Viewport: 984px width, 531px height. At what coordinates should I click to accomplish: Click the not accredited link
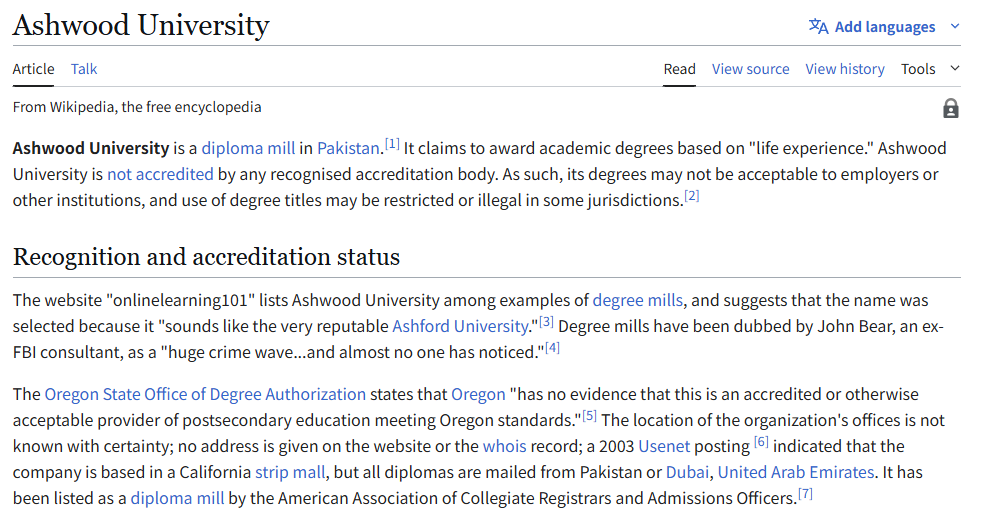(160, 174)
